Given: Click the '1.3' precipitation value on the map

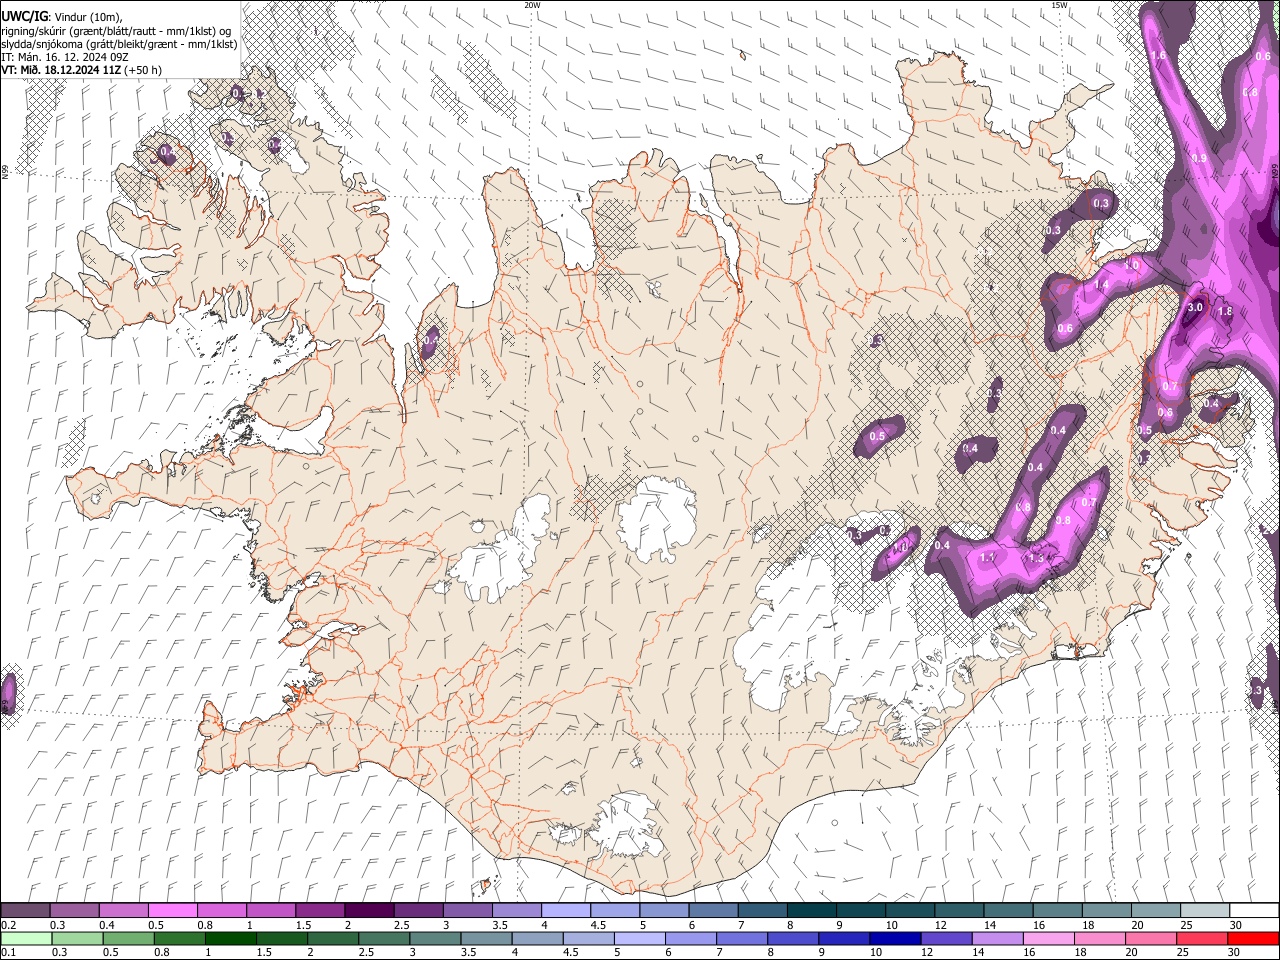Looking at the screenshot, I should [1036, 558].
